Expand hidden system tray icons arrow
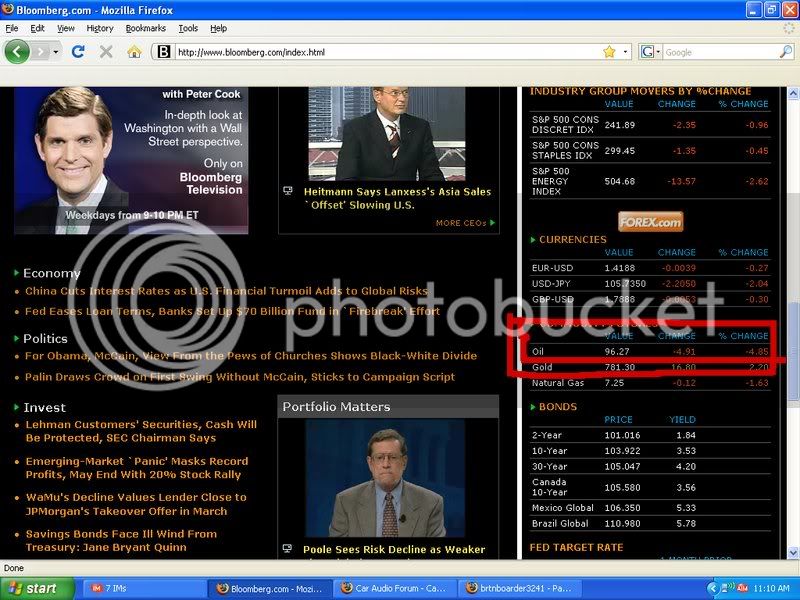The height and width of the screenshot is (600, 800). (x=713, y=589)
